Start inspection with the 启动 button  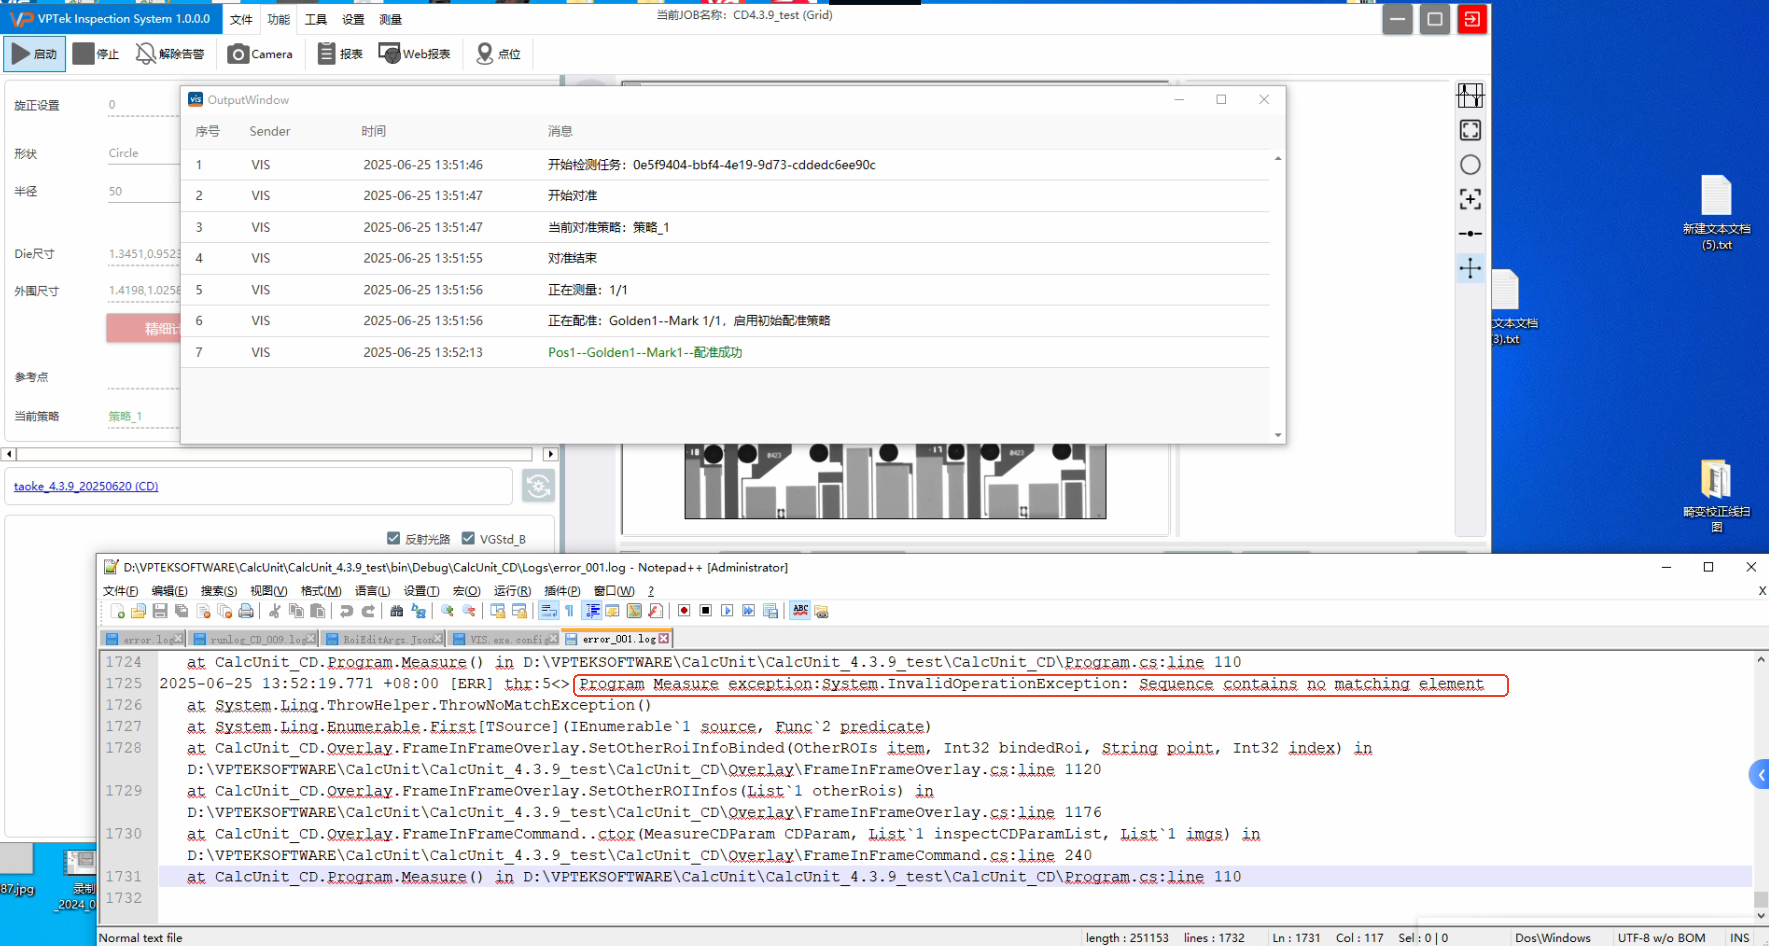click(35, 54)
